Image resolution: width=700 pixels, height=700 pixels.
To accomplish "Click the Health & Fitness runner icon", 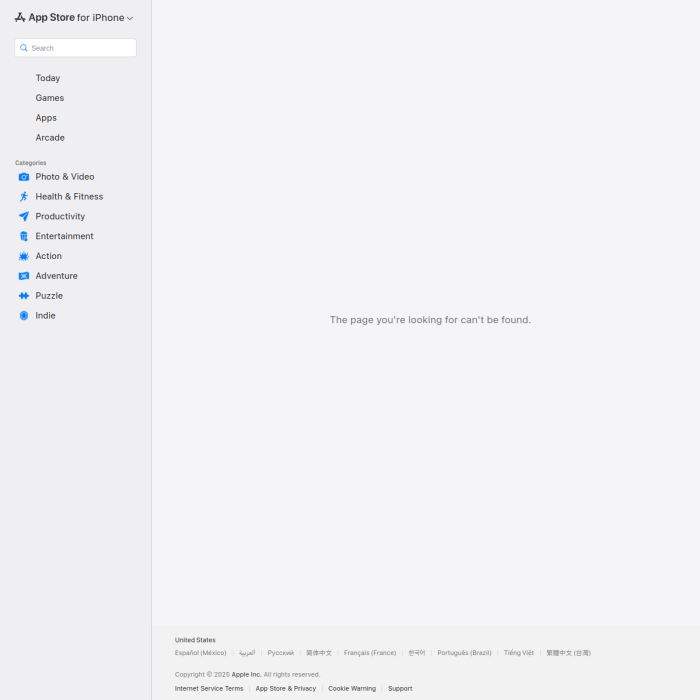I will pos(24,197).
